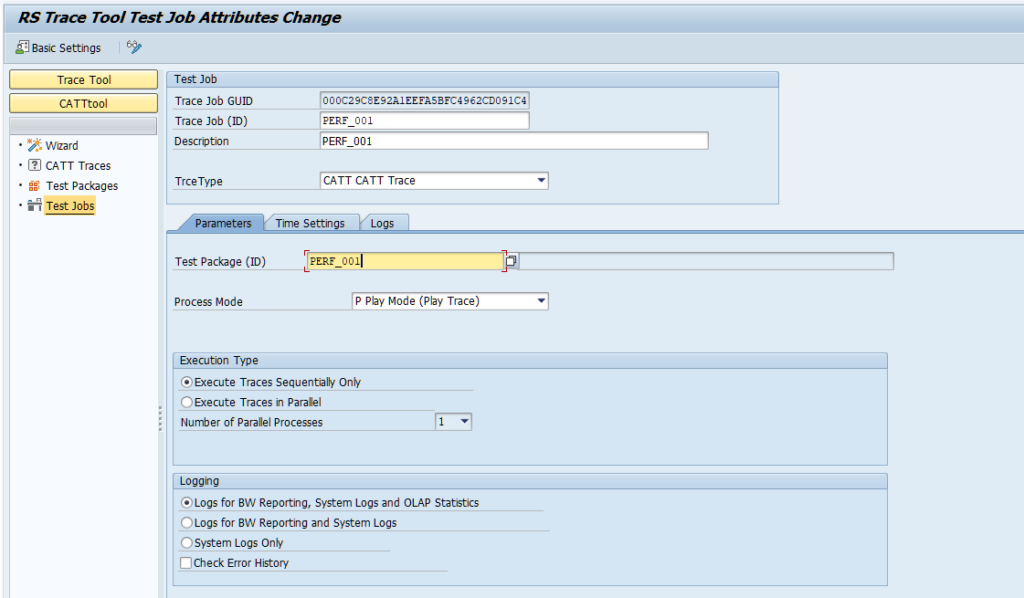Select the Test Jobs icon in sidebar
The image size is (1024, 598).
(x=35, y=206)
